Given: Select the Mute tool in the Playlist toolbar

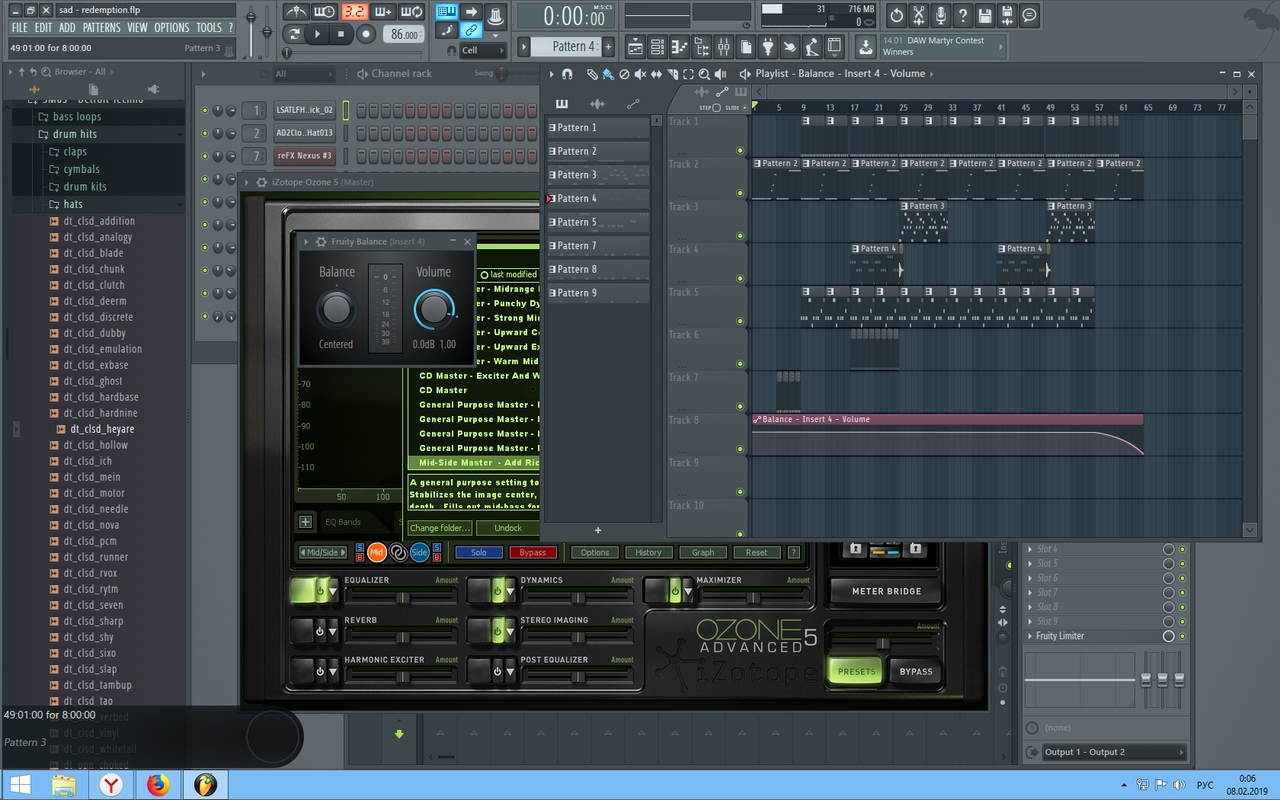Looking at the screenshot, I should point(640,74).
